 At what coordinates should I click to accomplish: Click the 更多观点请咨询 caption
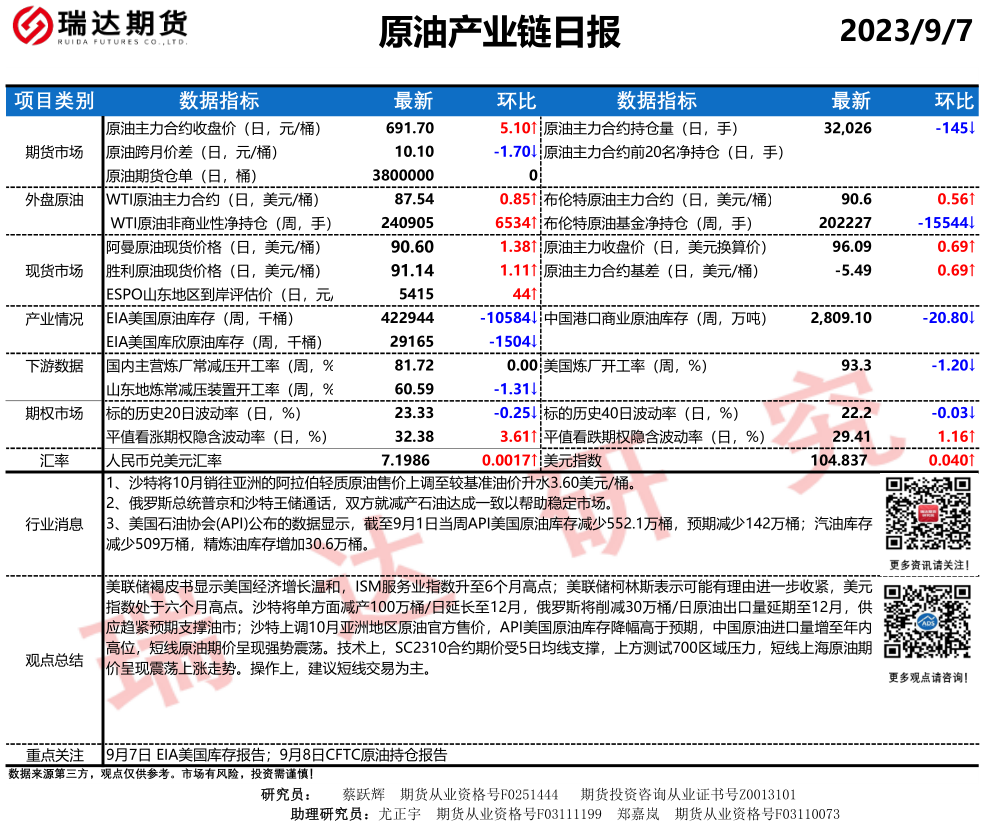click(927, 678)
